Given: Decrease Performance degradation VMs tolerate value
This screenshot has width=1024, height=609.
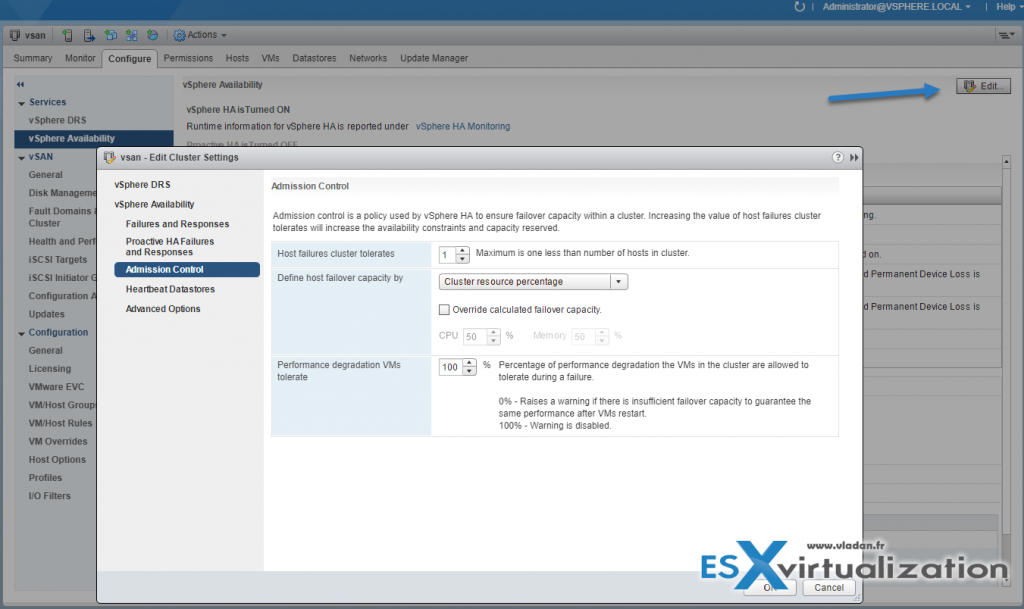Looking at the screenshot, I should 470,371.
